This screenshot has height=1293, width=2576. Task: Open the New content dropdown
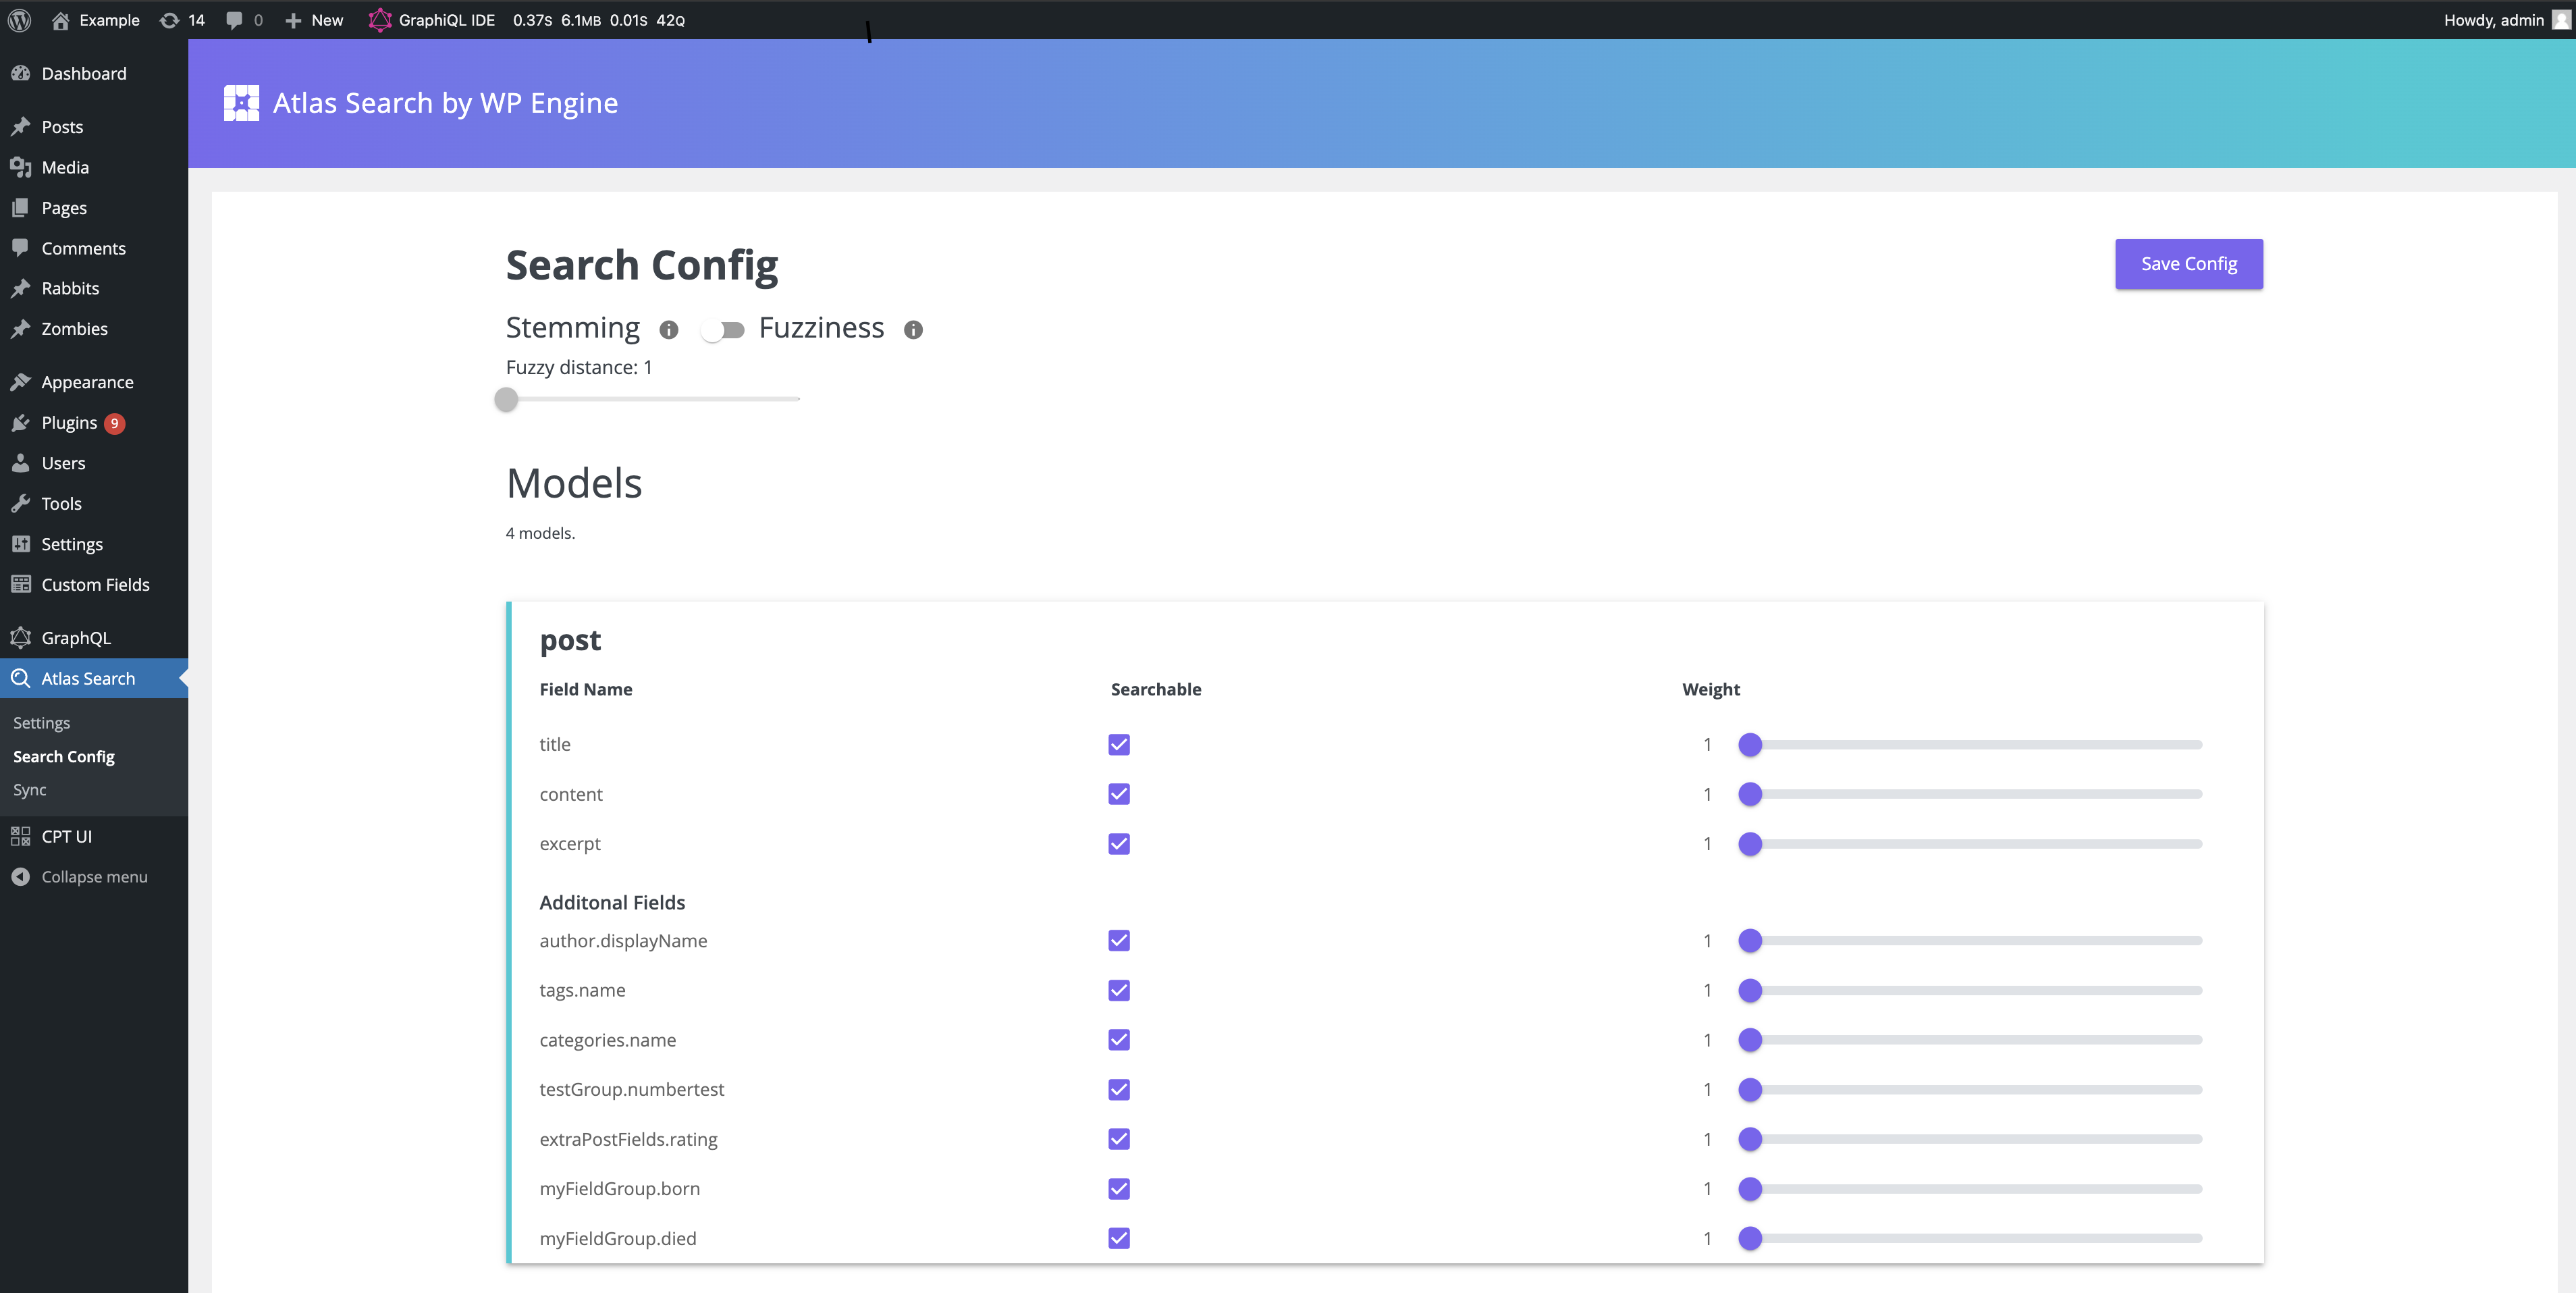click(314, 20)
